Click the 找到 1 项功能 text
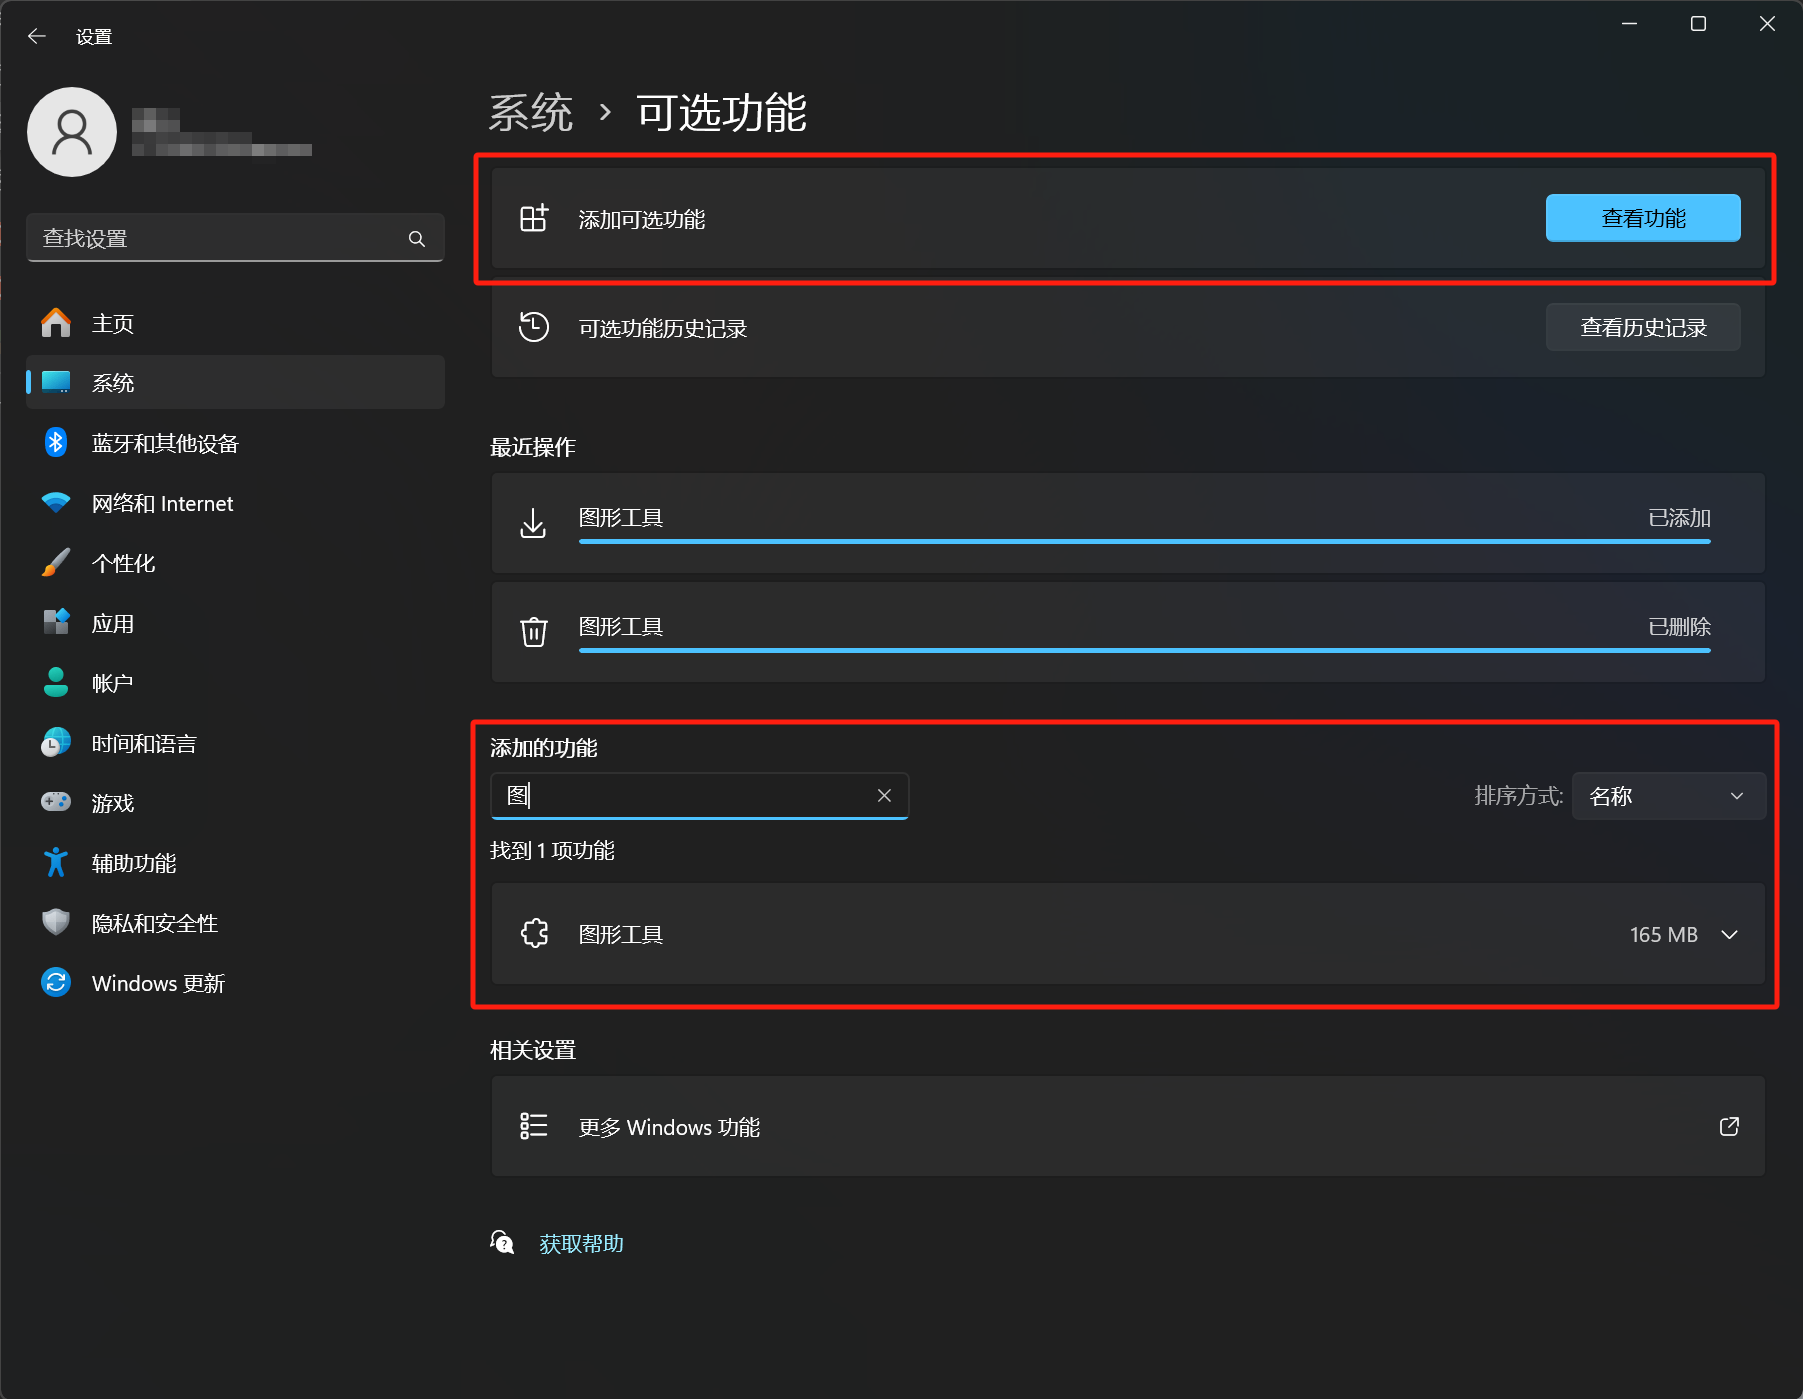 coord(552,850)
